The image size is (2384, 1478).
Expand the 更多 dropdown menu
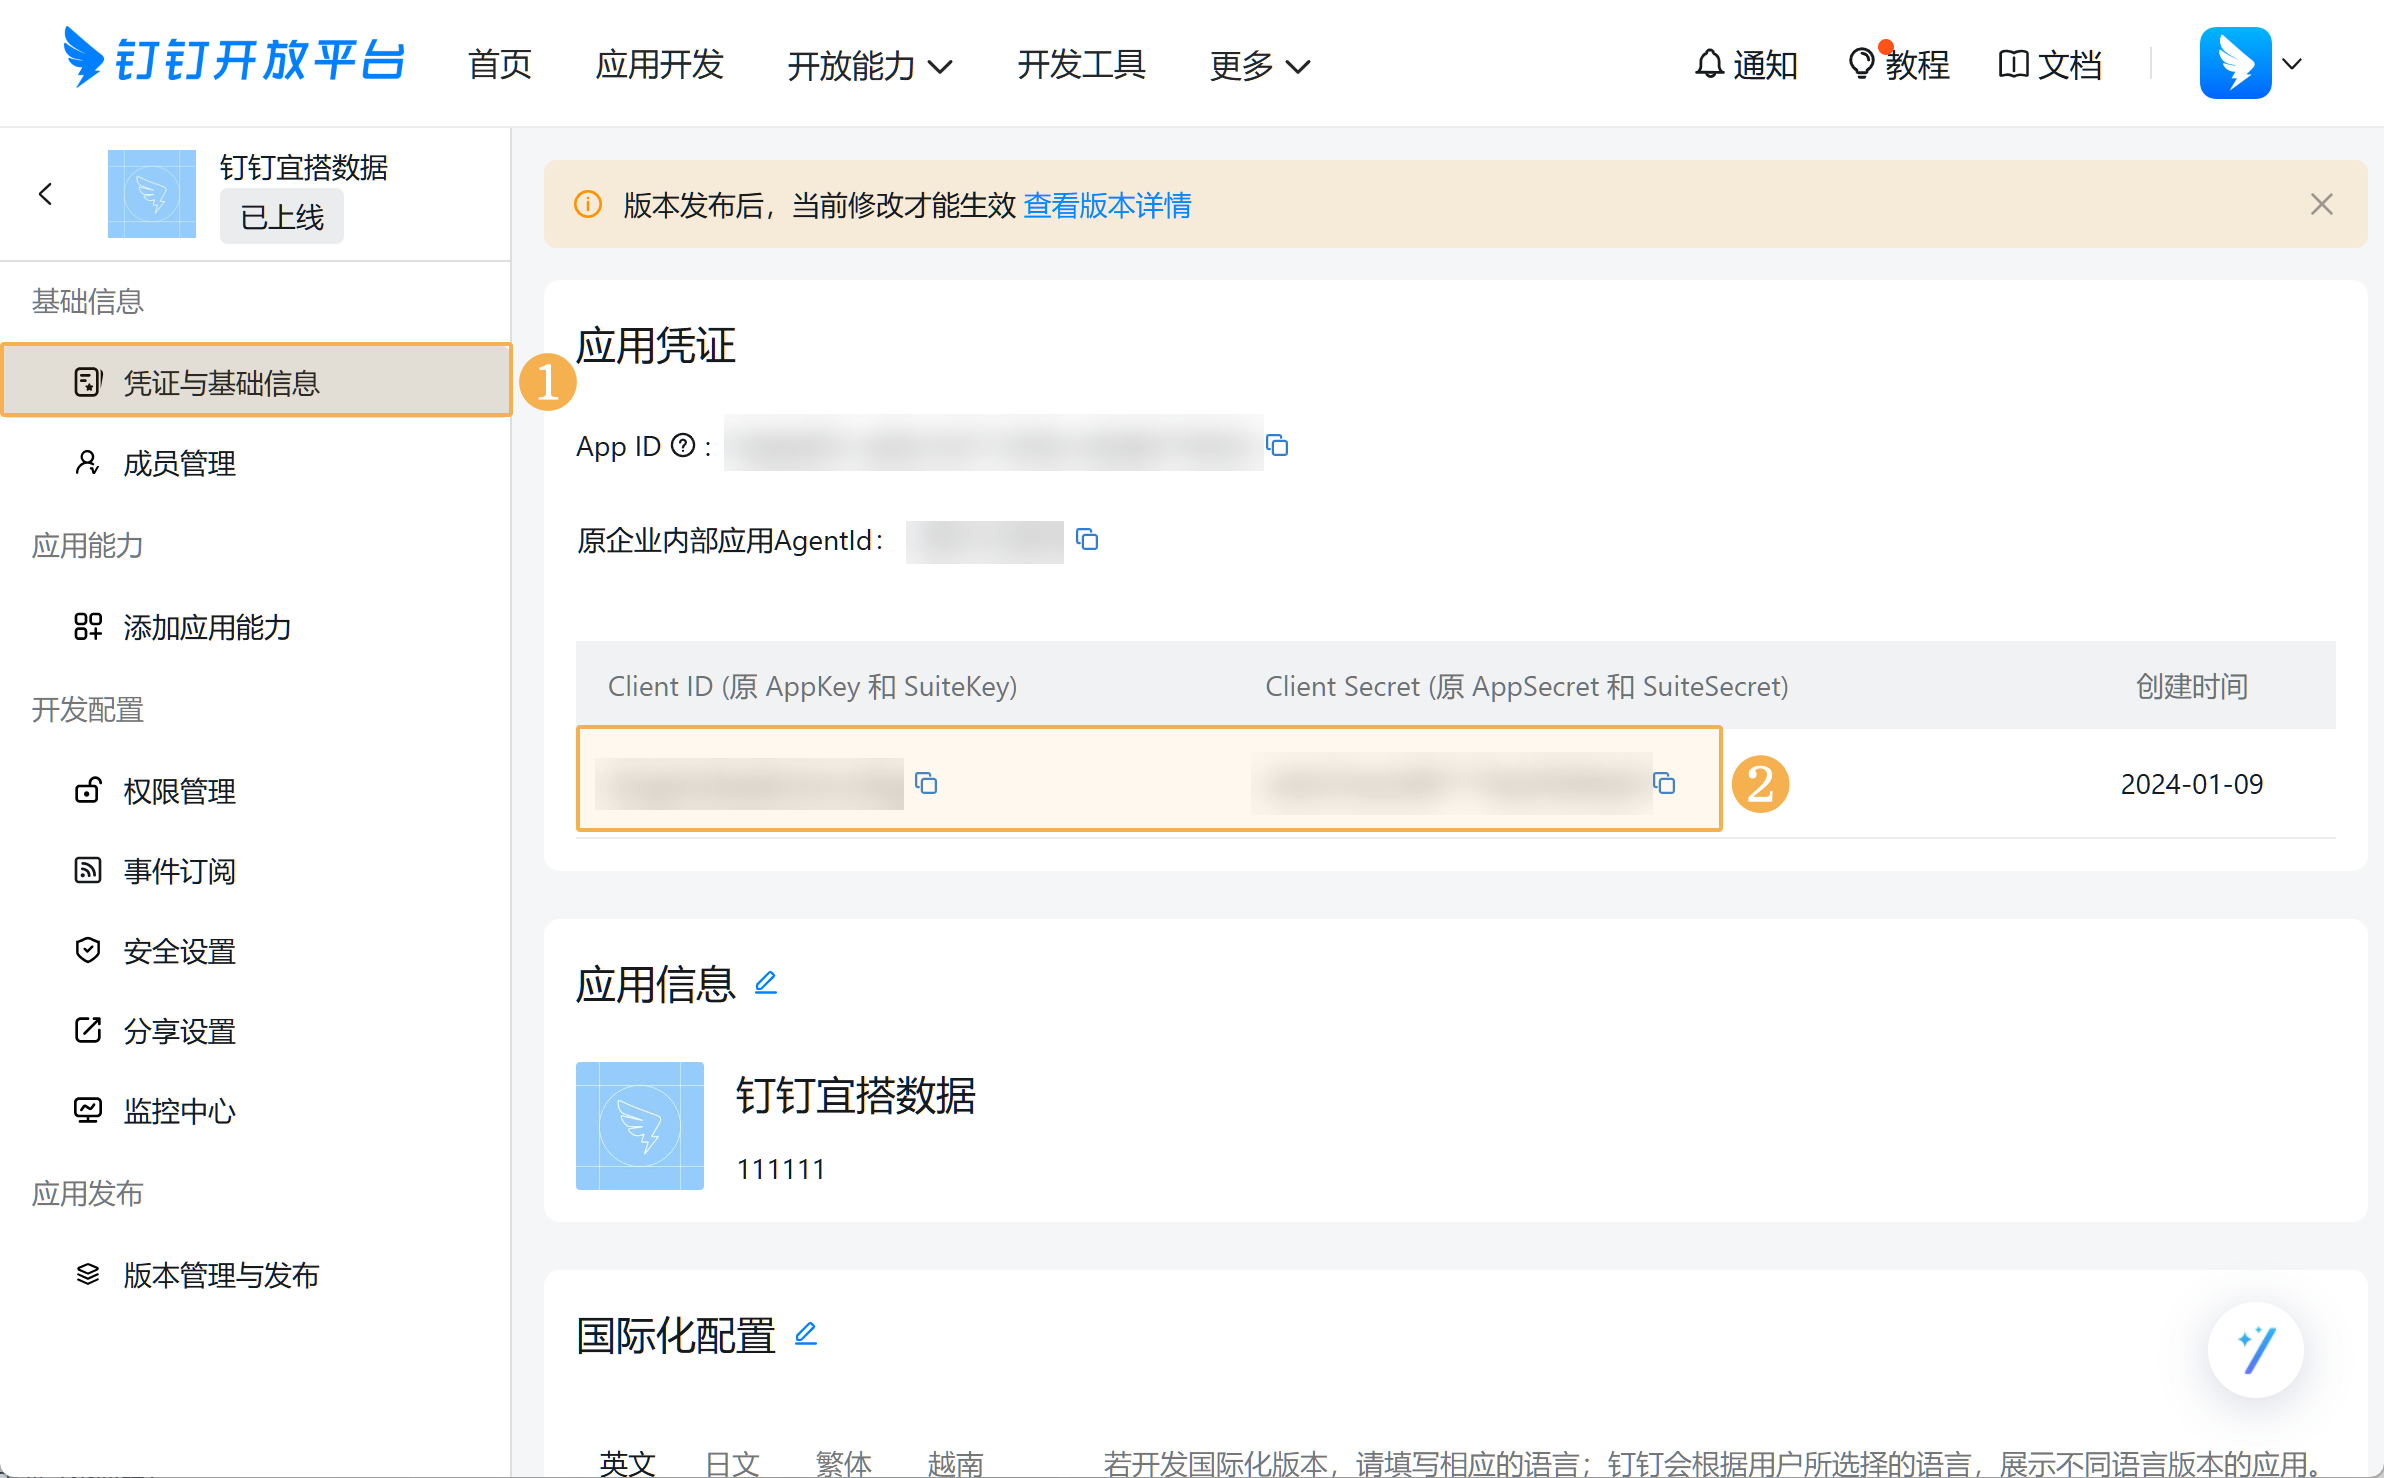point(1259,66)
